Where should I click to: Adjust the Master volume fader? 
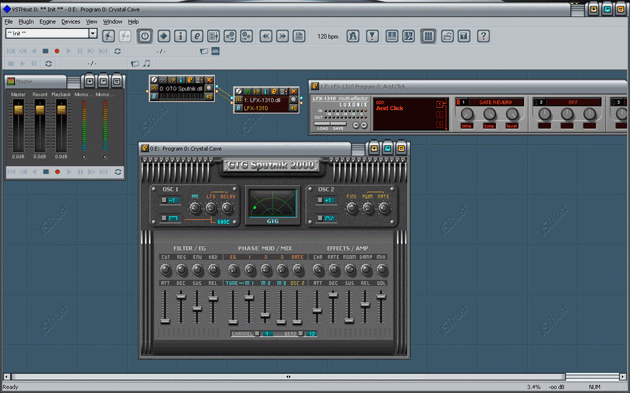(18, 110)
